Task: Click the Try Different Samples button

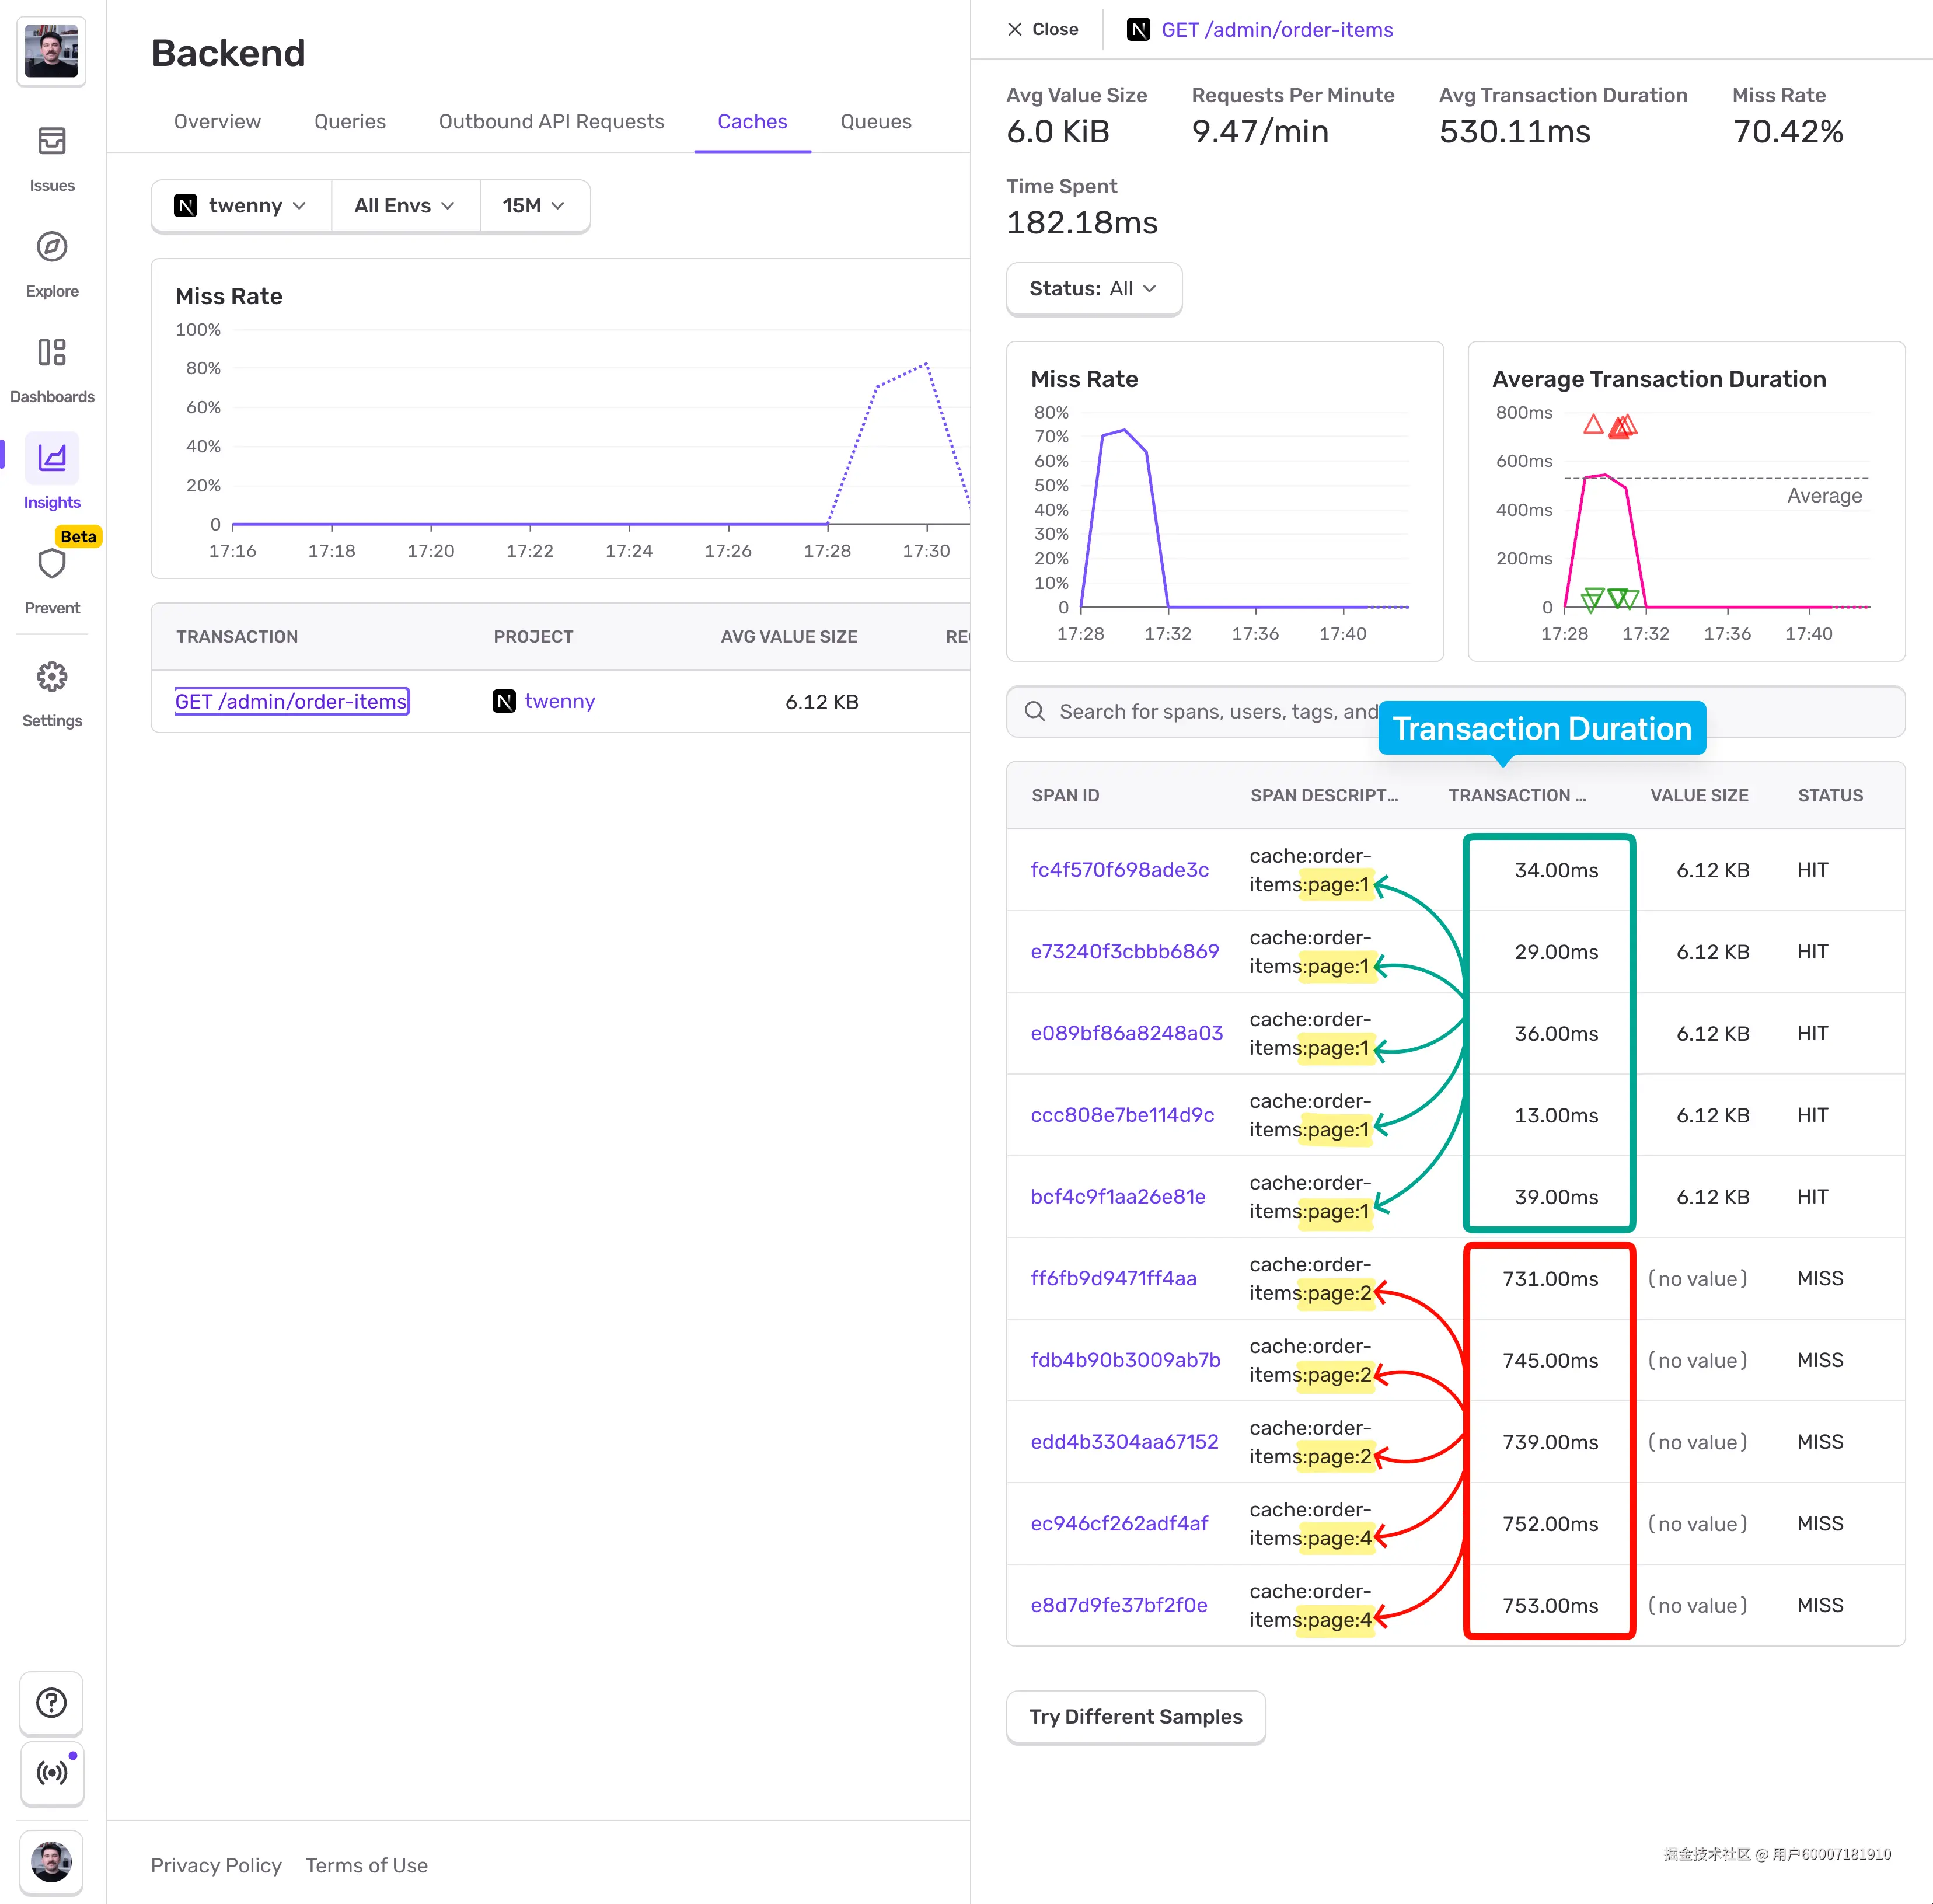Action: pyautogui.click(x=1135, y=1716)
